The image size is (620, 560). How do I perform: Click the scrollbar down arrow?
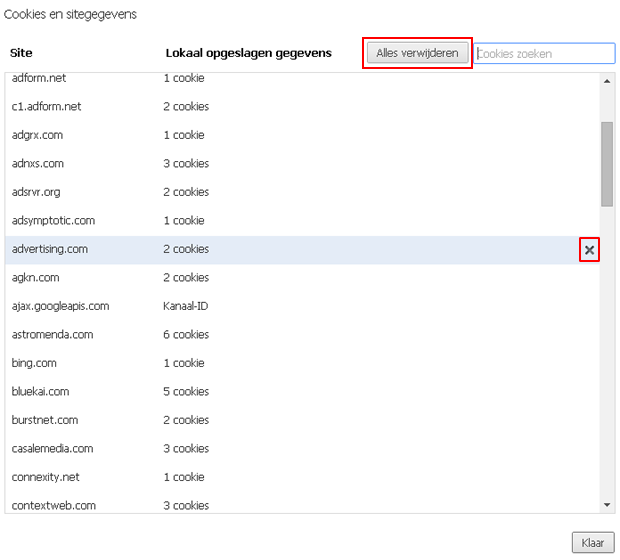607,505
